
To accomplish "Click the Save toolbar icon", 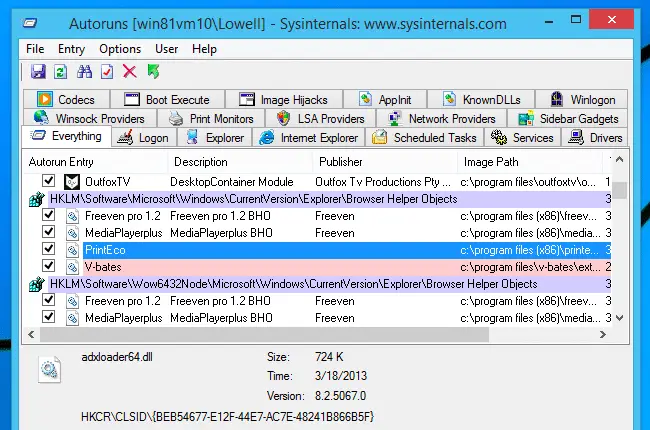I will coord(38,72).
